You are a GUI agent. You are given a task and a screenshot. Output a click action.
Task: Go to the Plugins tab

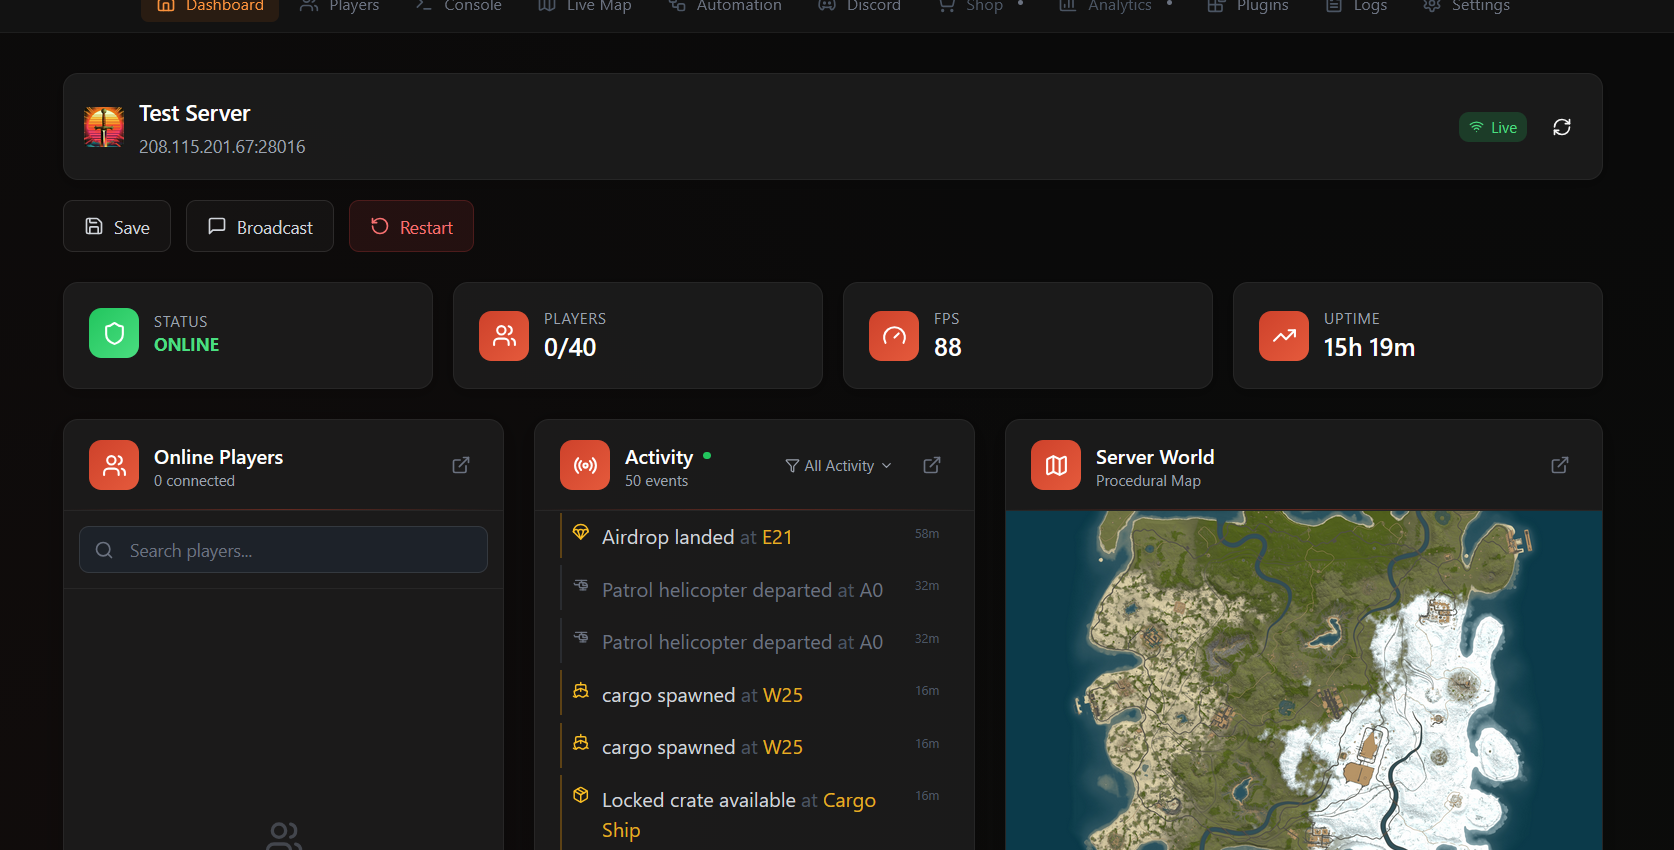[x=1248, y=7]
